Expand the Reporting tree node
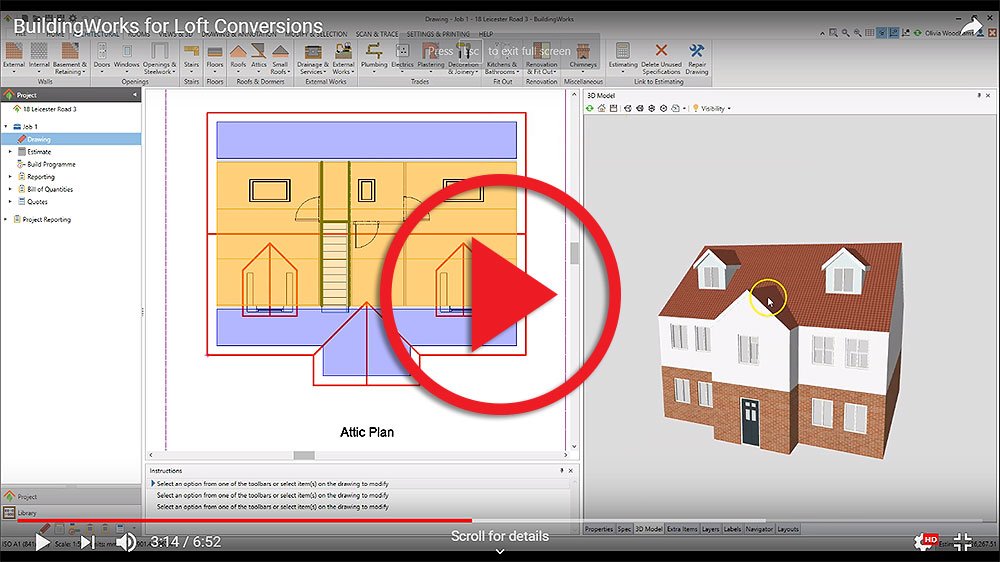Viewport: 1000px width, 562px height. [10, 177]
